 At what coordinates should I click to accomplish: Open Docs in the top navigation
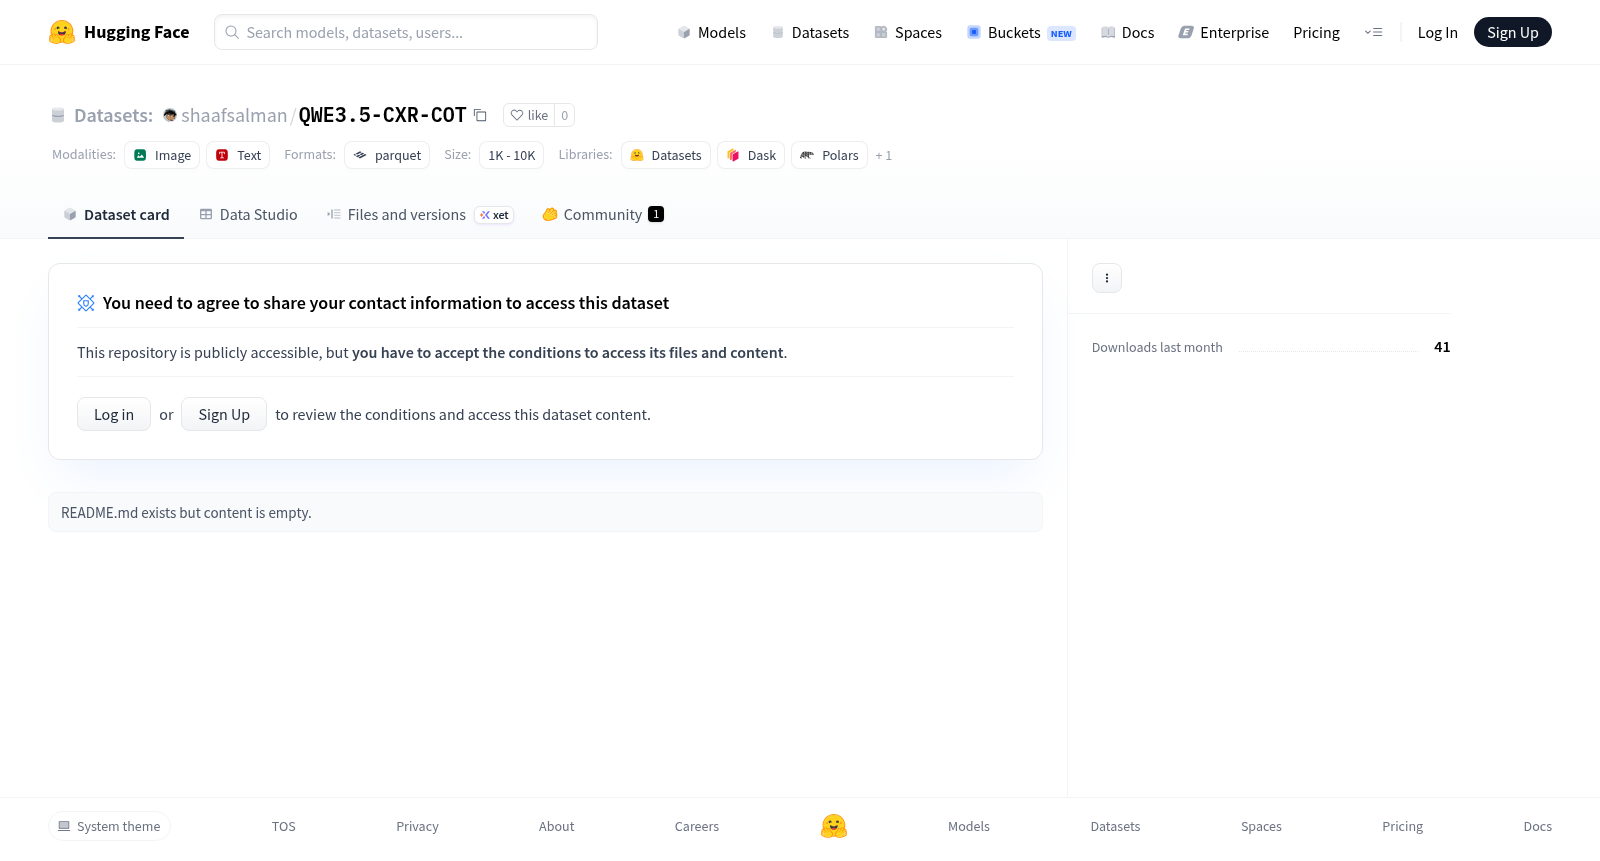1127,32
